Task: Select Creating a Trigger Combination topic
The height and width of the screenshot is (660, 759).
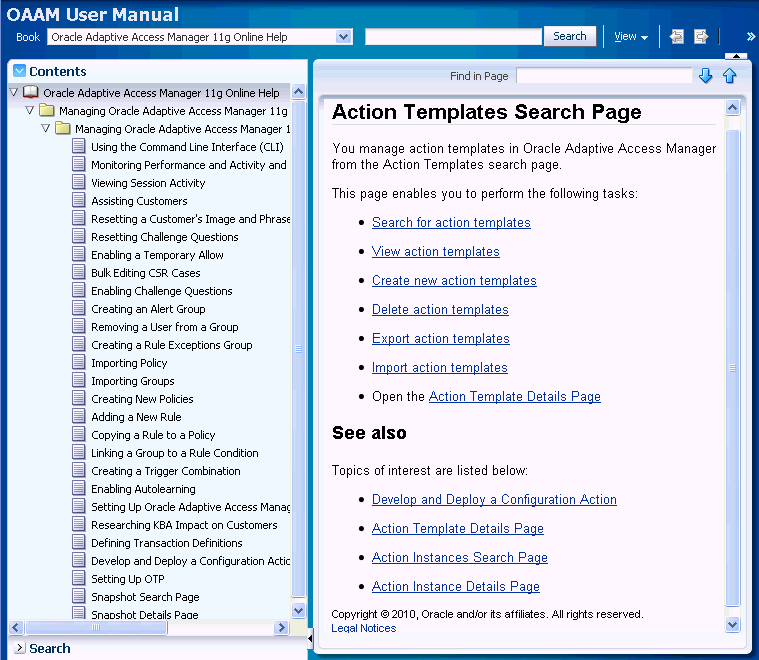Action: pos(166,471)
